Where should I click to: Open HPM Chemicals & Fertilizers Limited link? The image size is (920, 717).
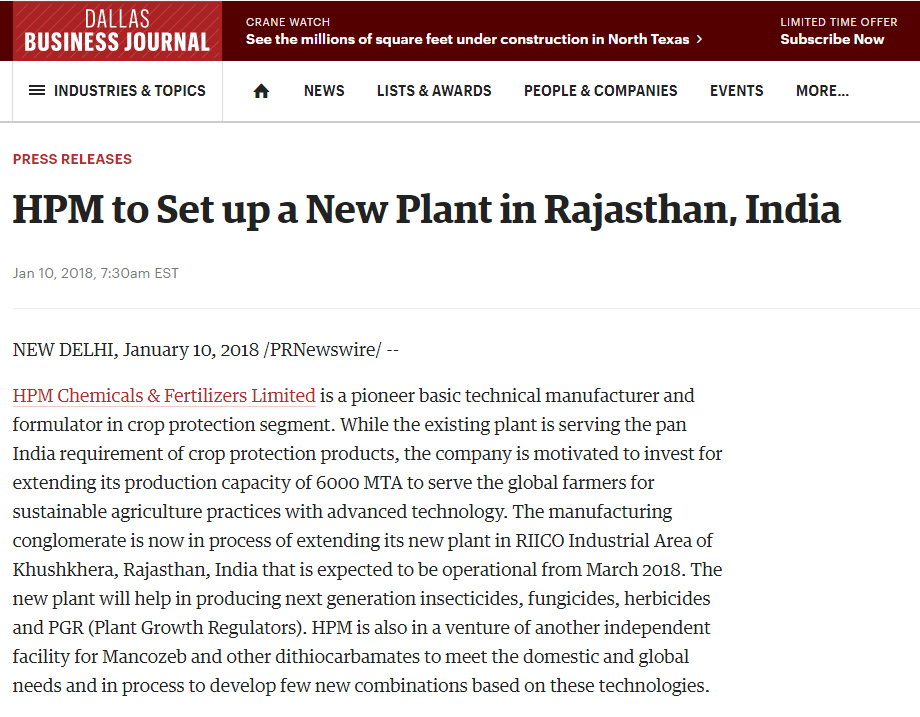click(x=164, y=395)
